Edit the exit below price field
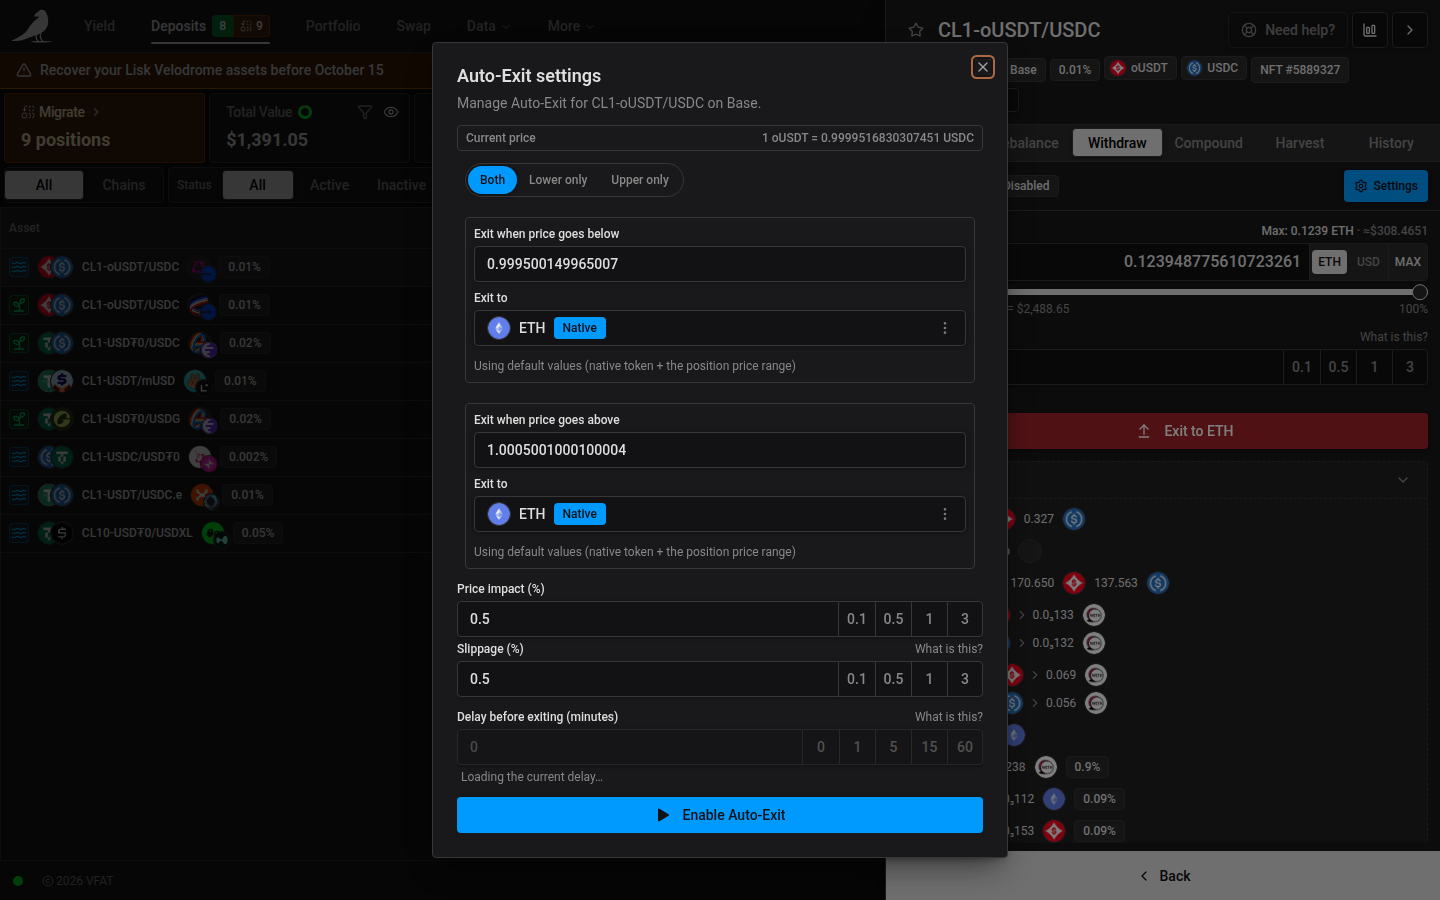This screenshot has height=900, width=1440. coord(720,264)
